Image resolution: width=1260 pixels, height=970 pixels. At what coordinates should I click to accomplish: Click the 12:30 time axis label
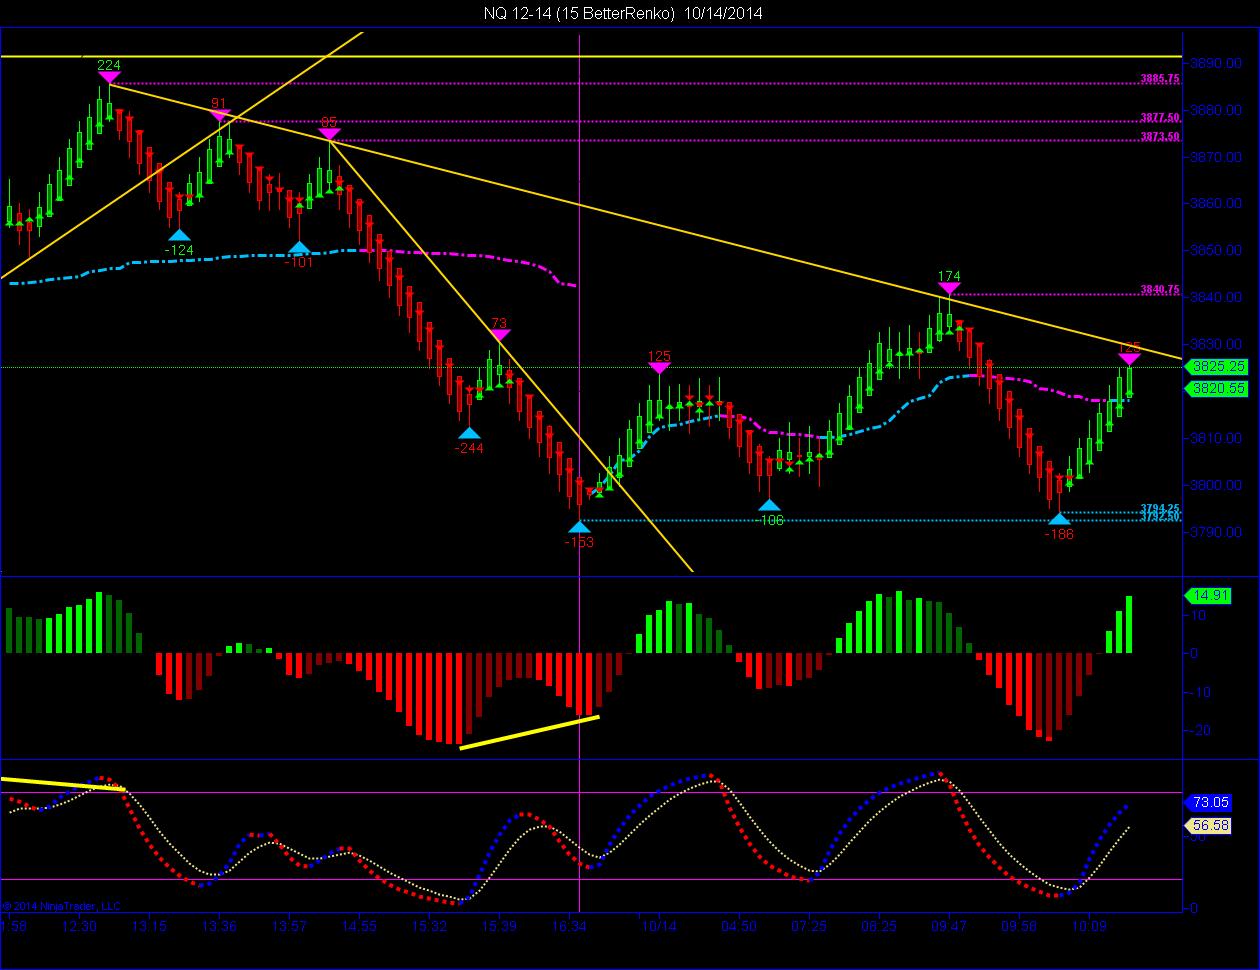pos(79,927)
